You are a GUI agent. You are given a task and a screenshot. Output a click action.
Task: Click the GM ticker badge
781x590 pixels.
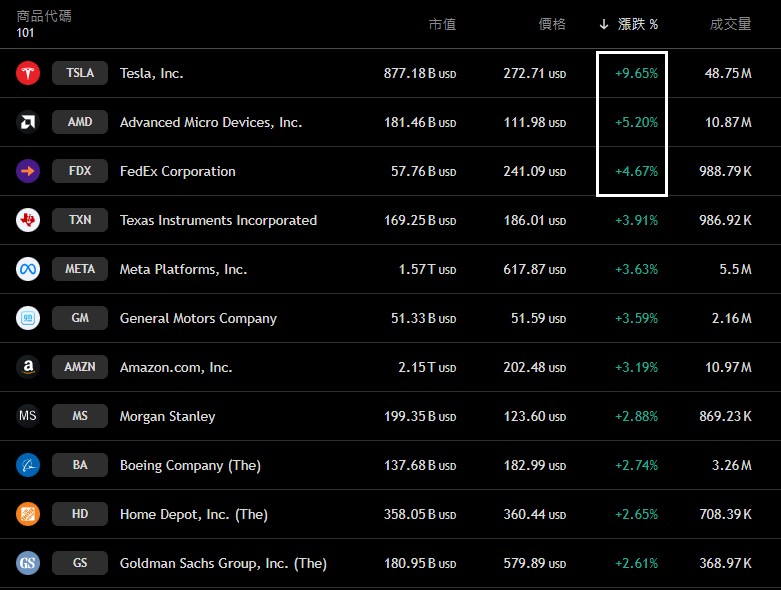(80, 318)
